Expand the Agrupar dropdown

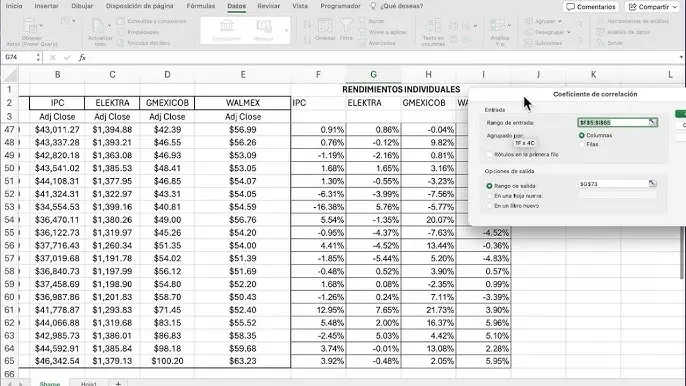[x=560, y=21]
